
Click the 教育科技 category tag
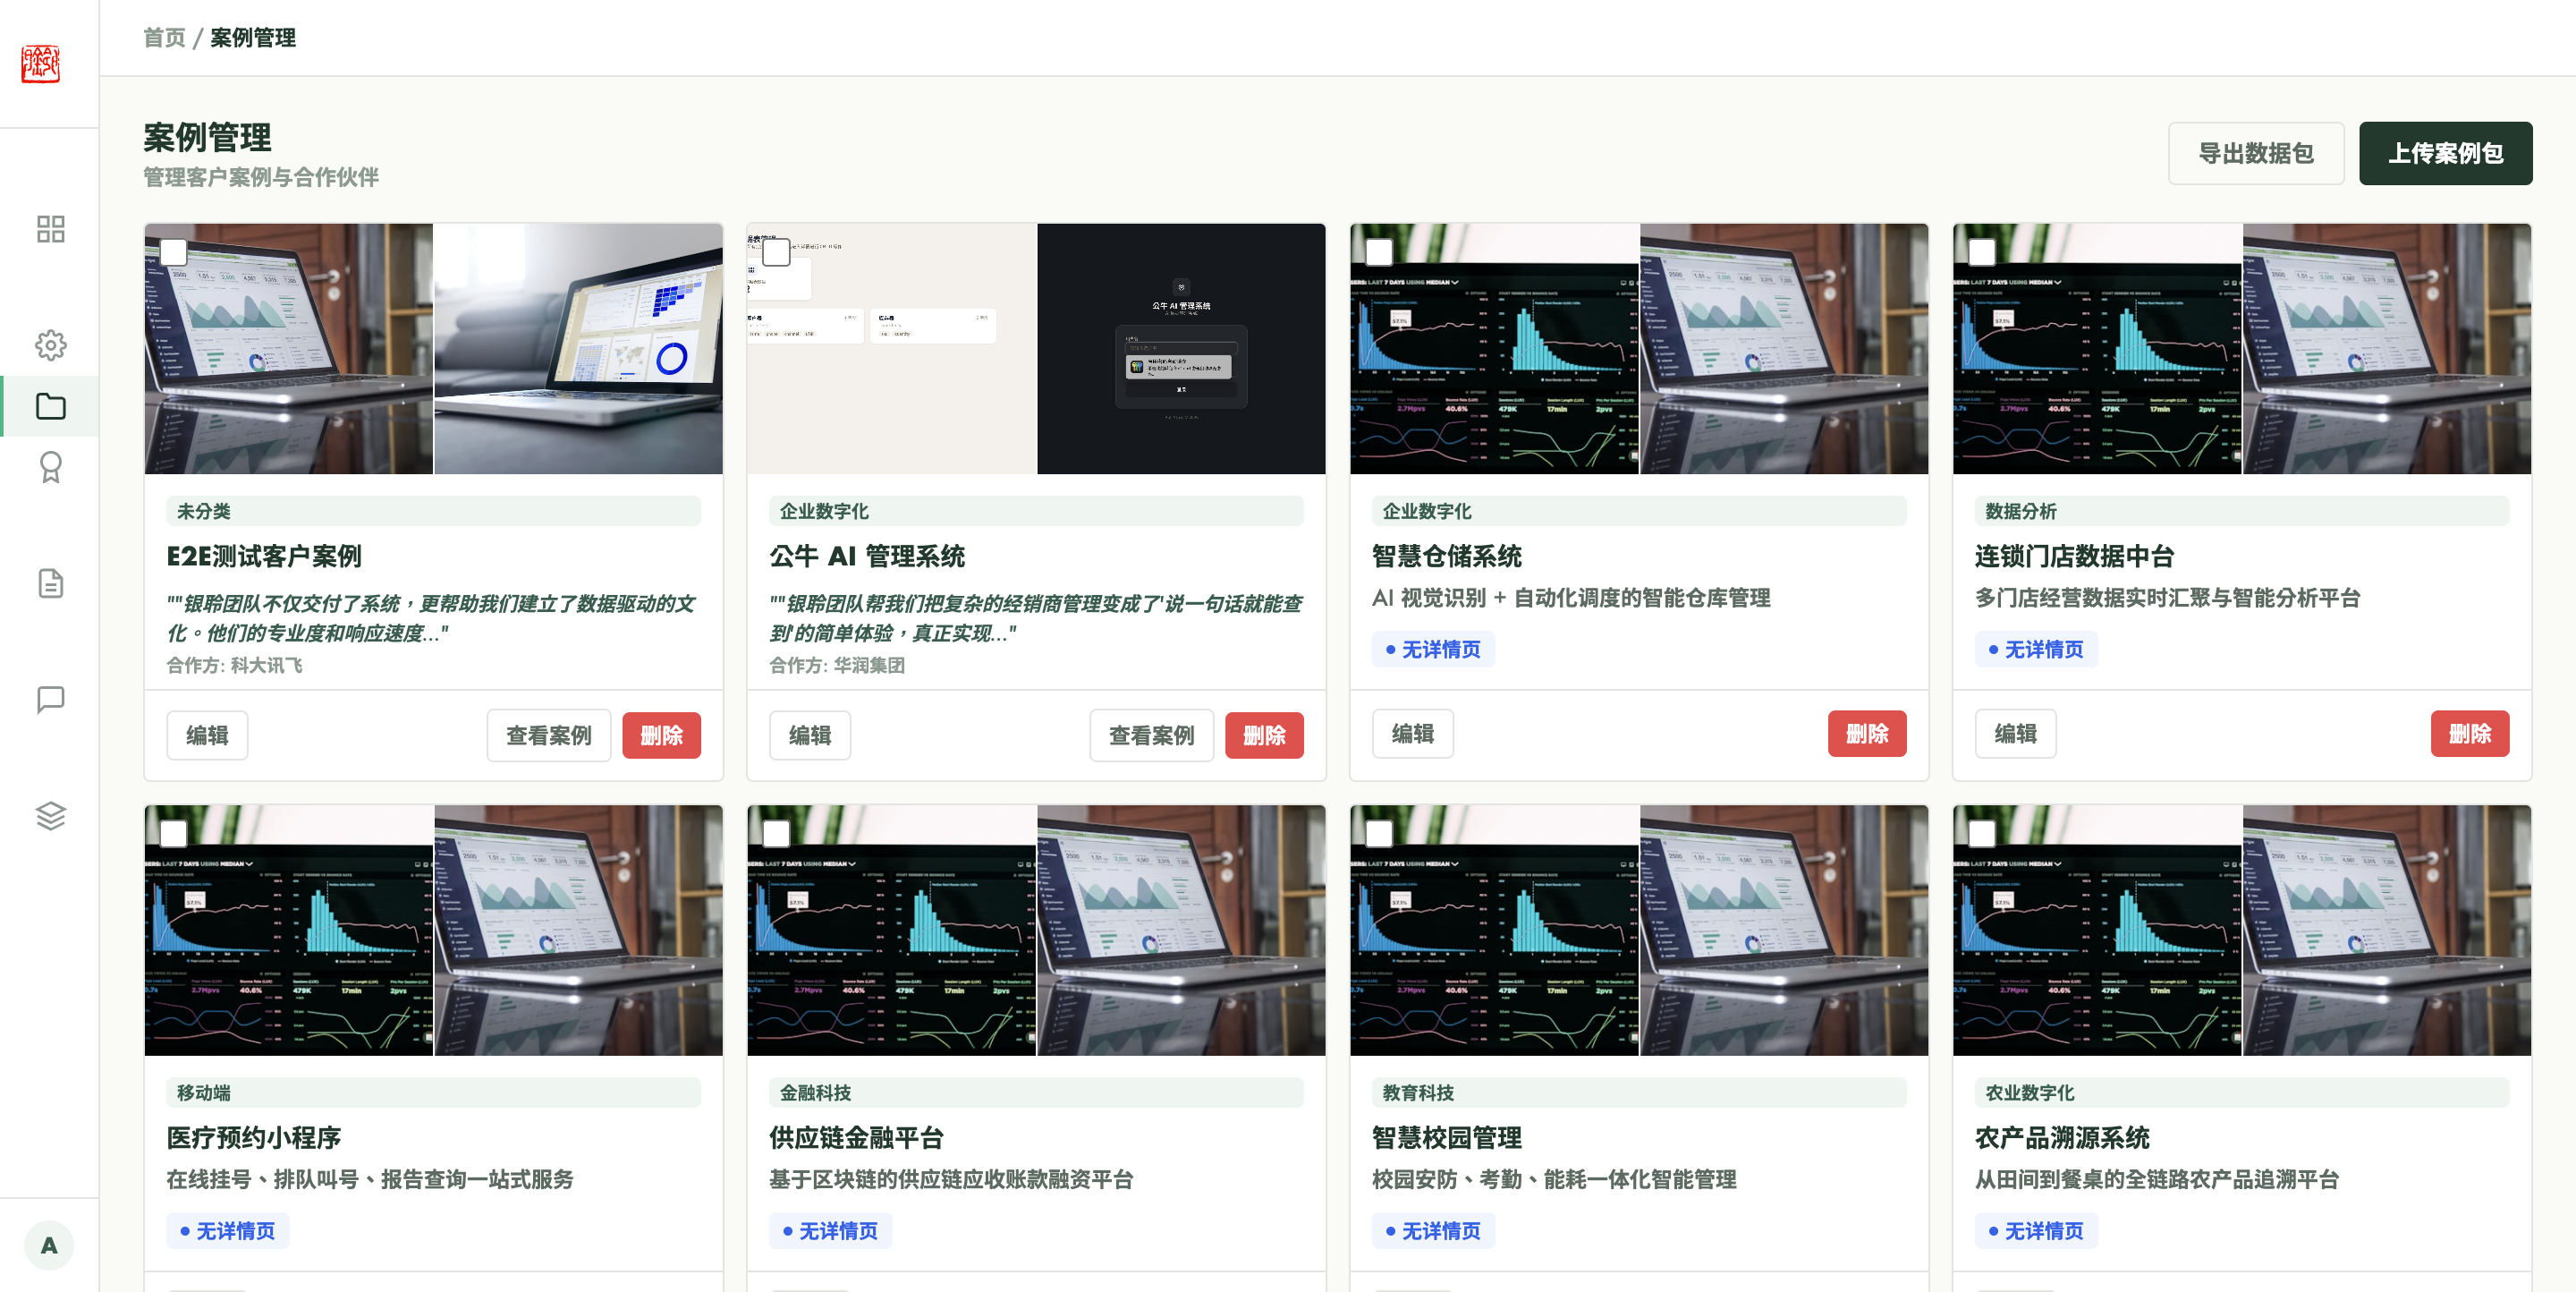click(1639, 1093)
